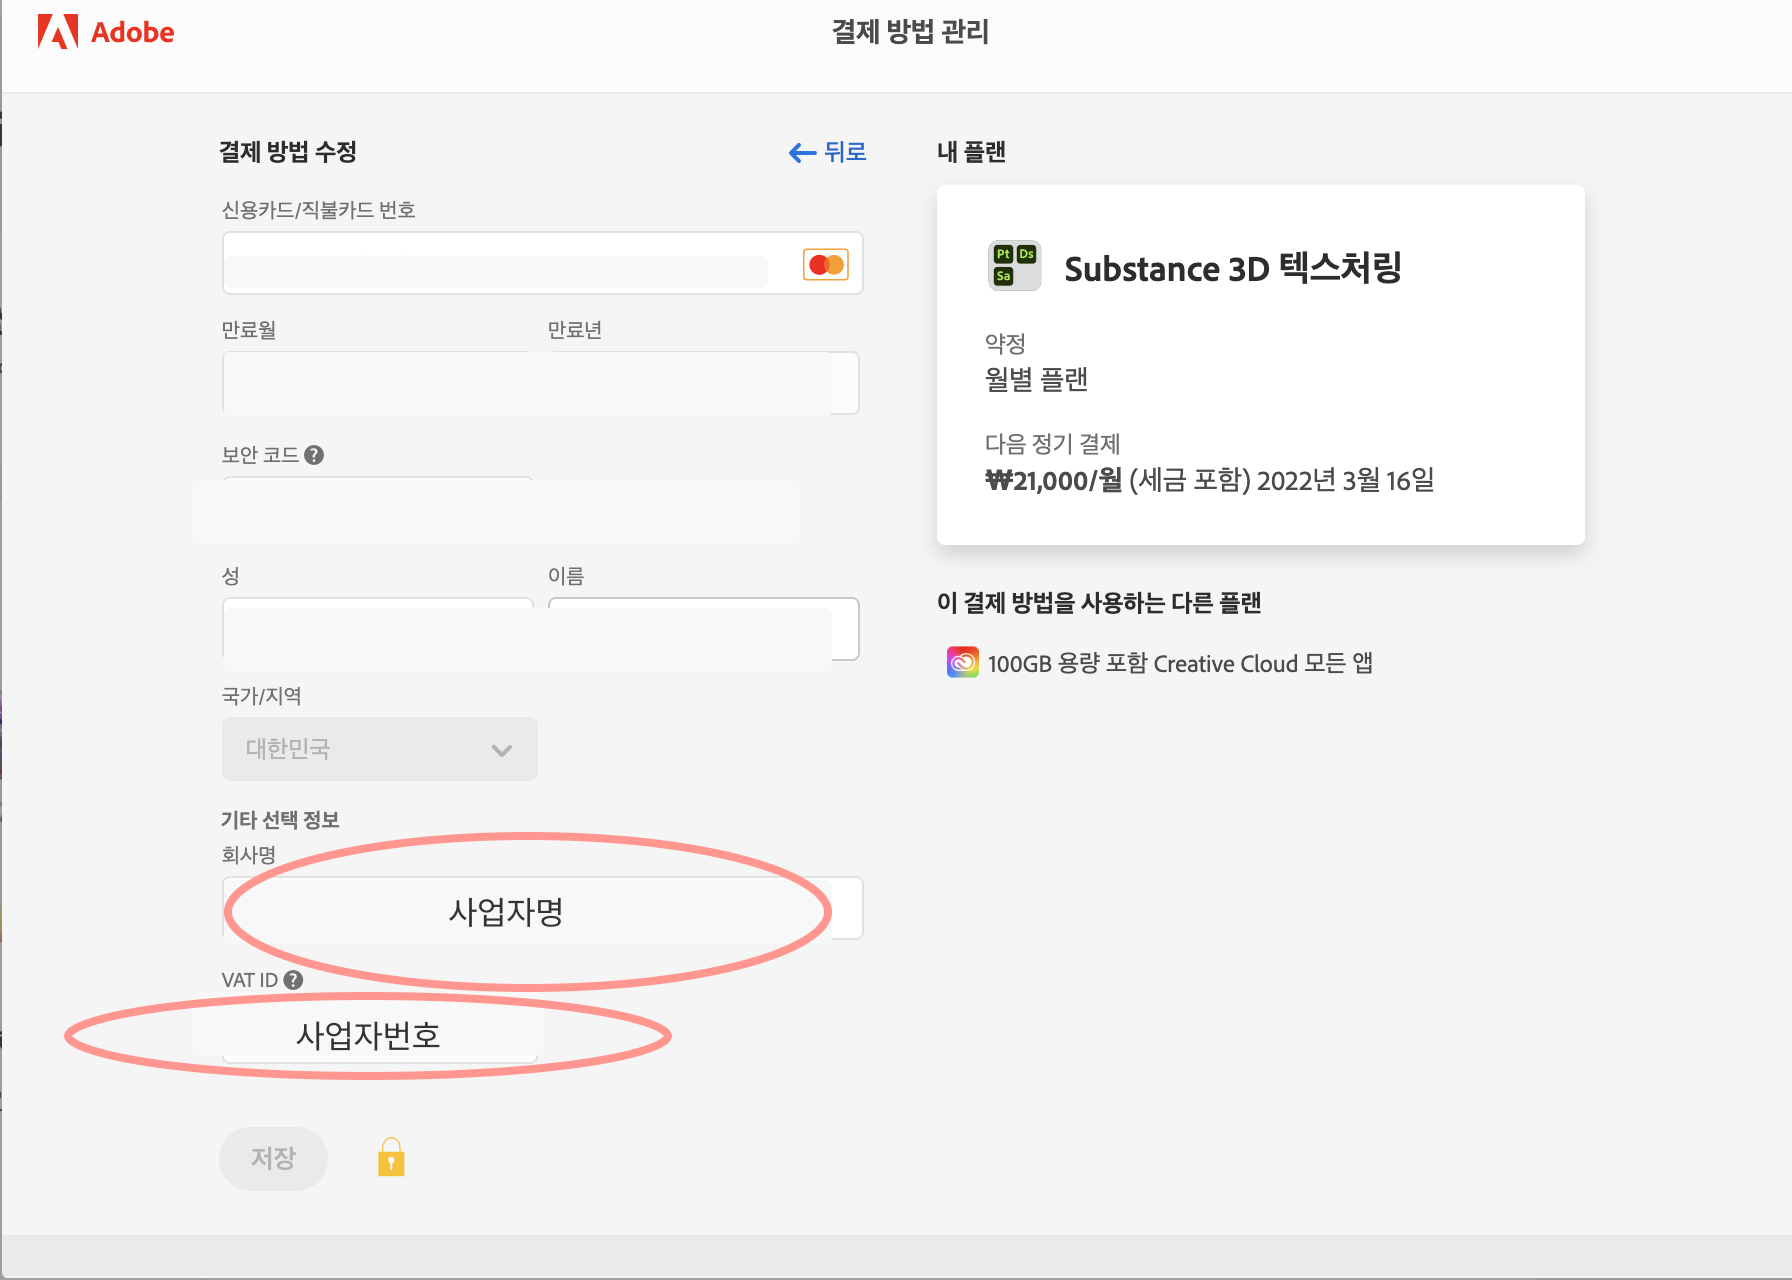The width and height of the screenshot is (1792, 1280).
Task: Click the Substance 3D app icon
Action: (x=1014, y=265)
